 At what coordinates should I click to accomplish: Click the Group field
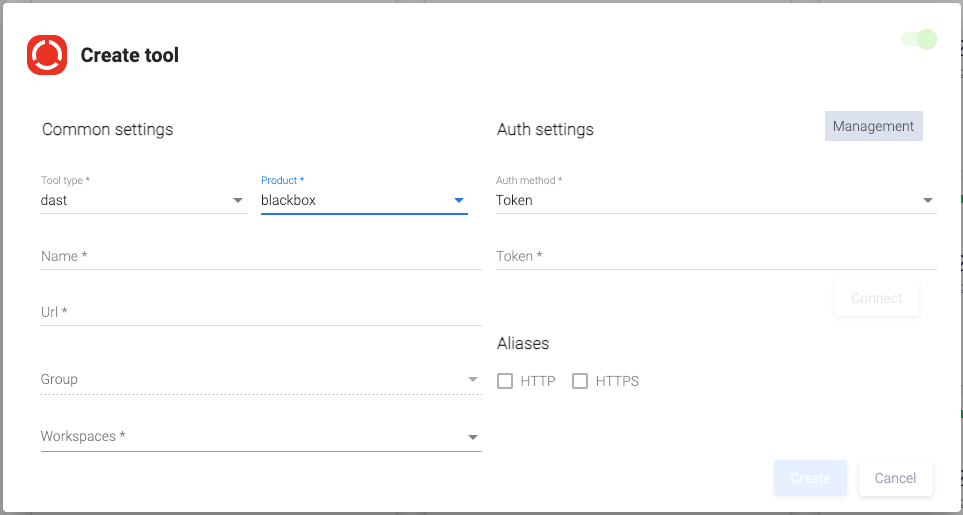[x=250, y=380]
